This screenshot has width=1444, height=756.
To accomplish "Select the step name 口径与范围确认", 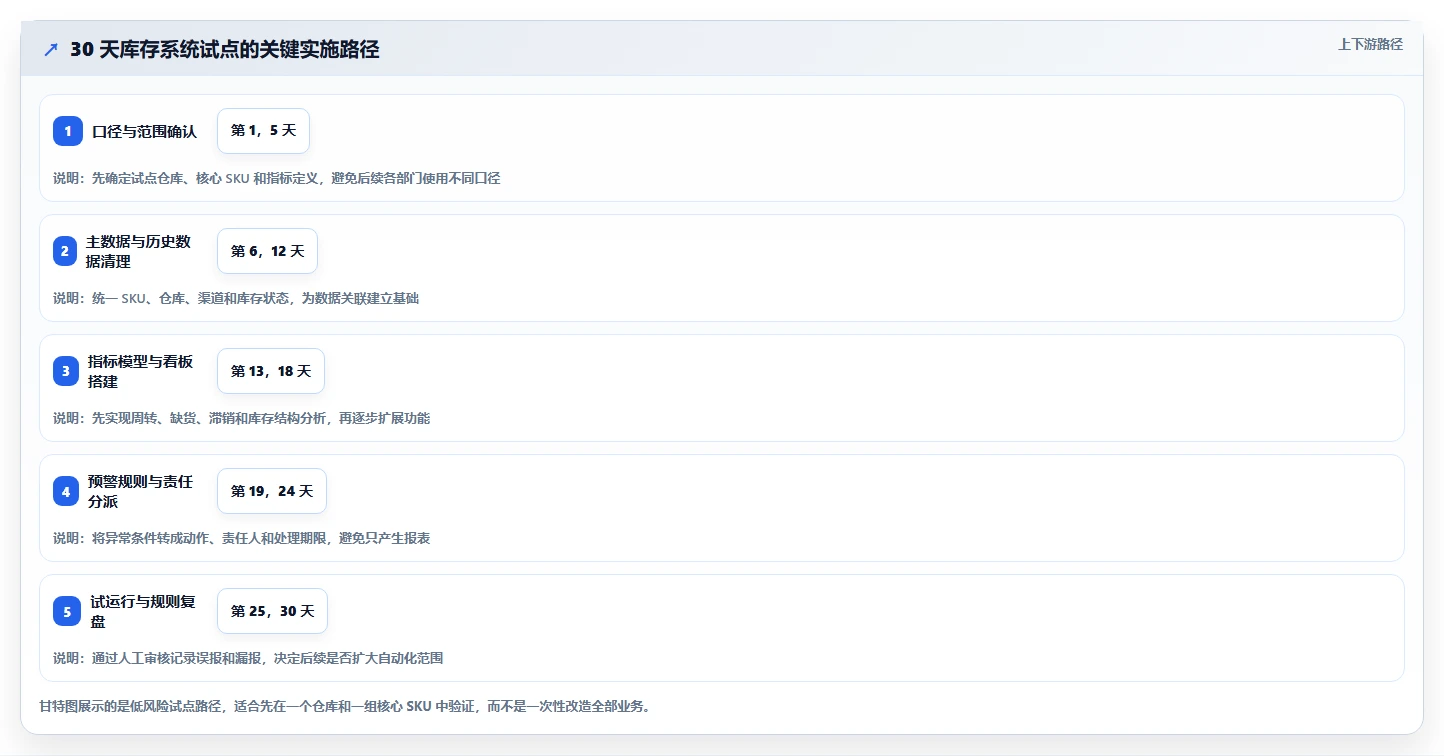I will click(145, 131).
